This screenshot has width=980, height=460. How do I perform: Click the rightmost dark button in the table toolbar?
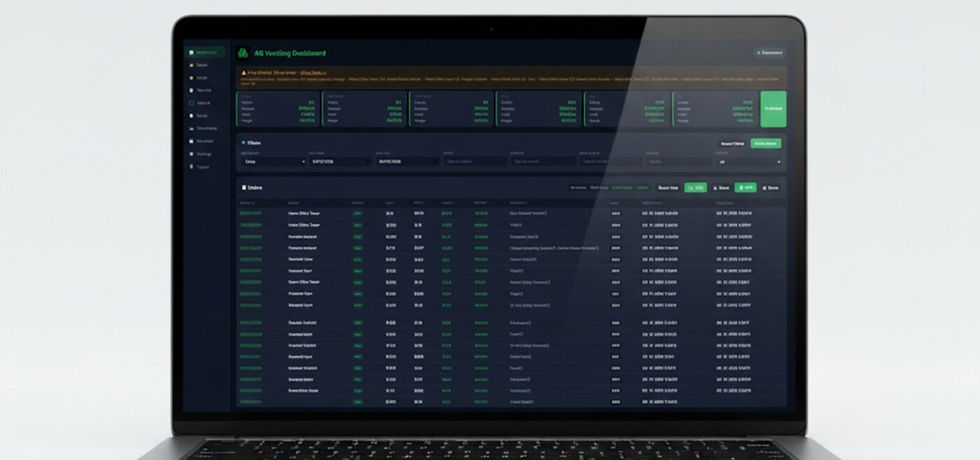[770, 188]
